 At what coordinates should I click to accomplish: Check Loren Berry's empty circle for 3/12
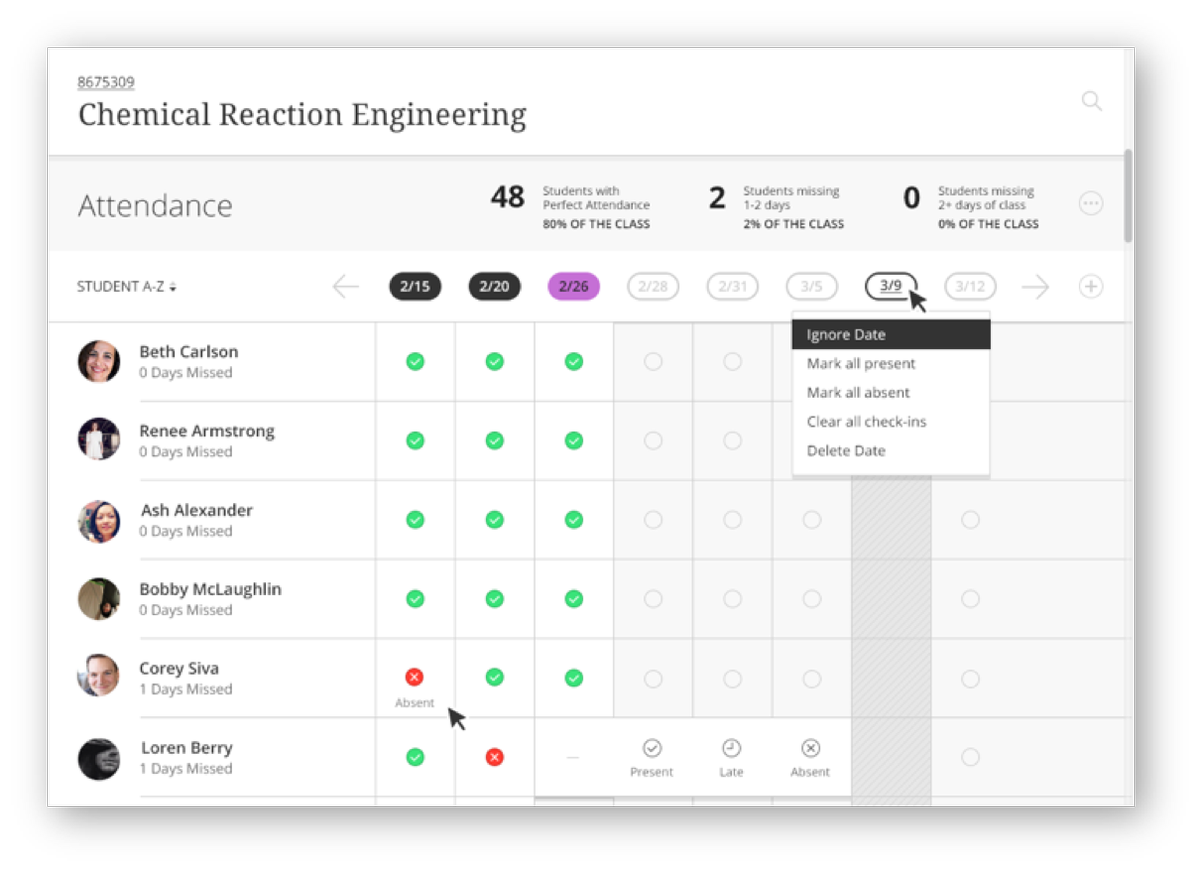970,757
